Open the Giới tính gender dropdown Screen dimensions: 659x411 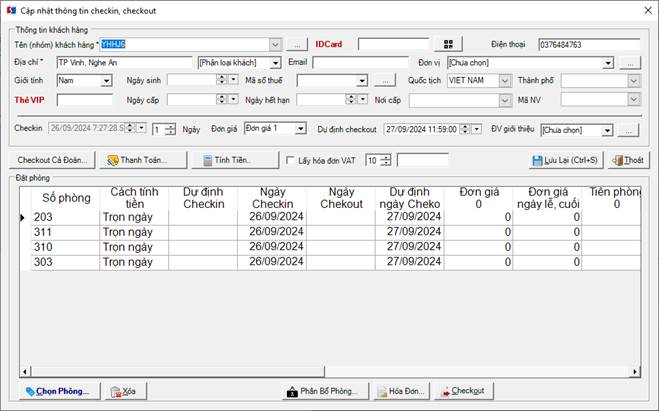[x=107, y=81]
